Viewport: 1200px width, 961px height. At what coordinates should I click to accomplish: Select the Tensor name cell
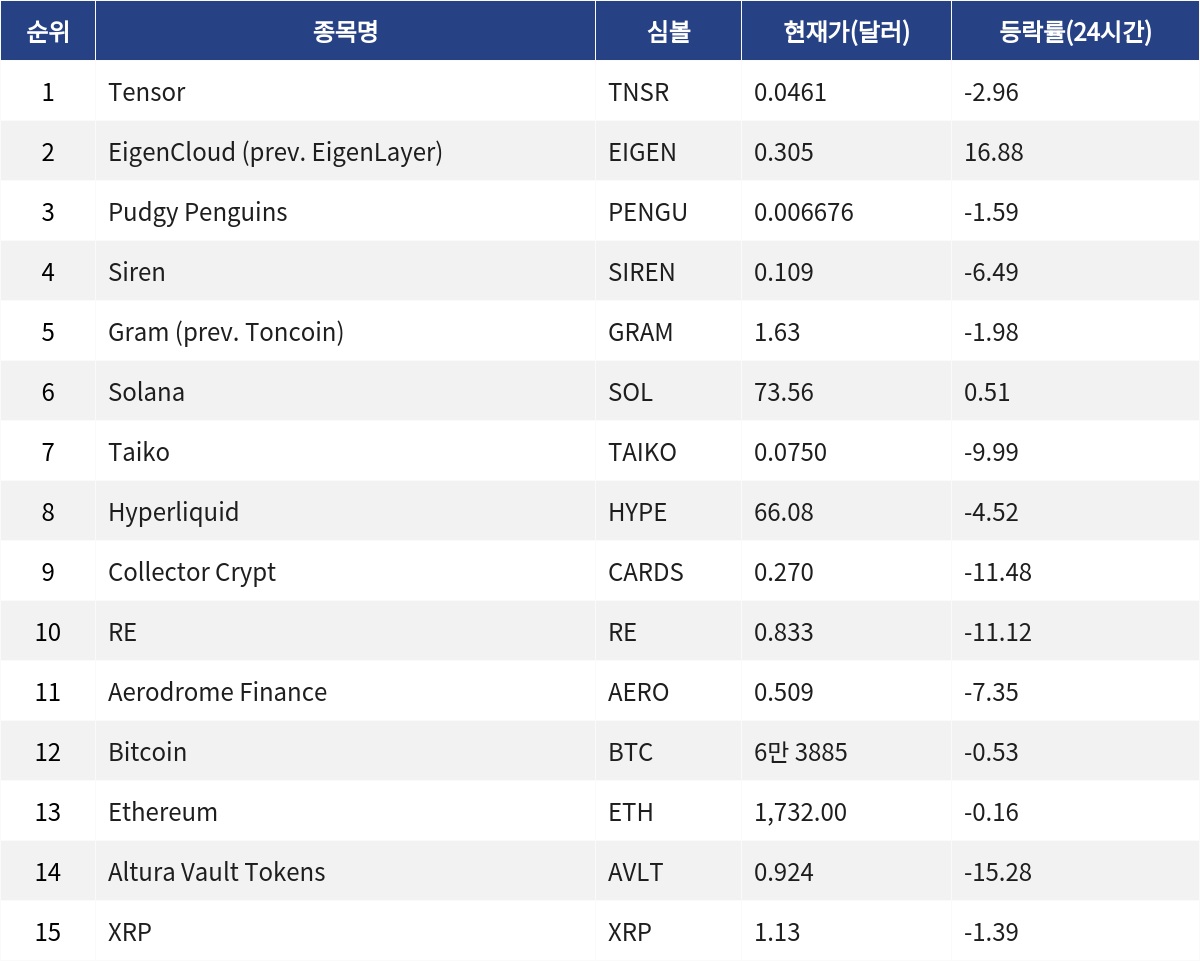[x=345, y=92]
